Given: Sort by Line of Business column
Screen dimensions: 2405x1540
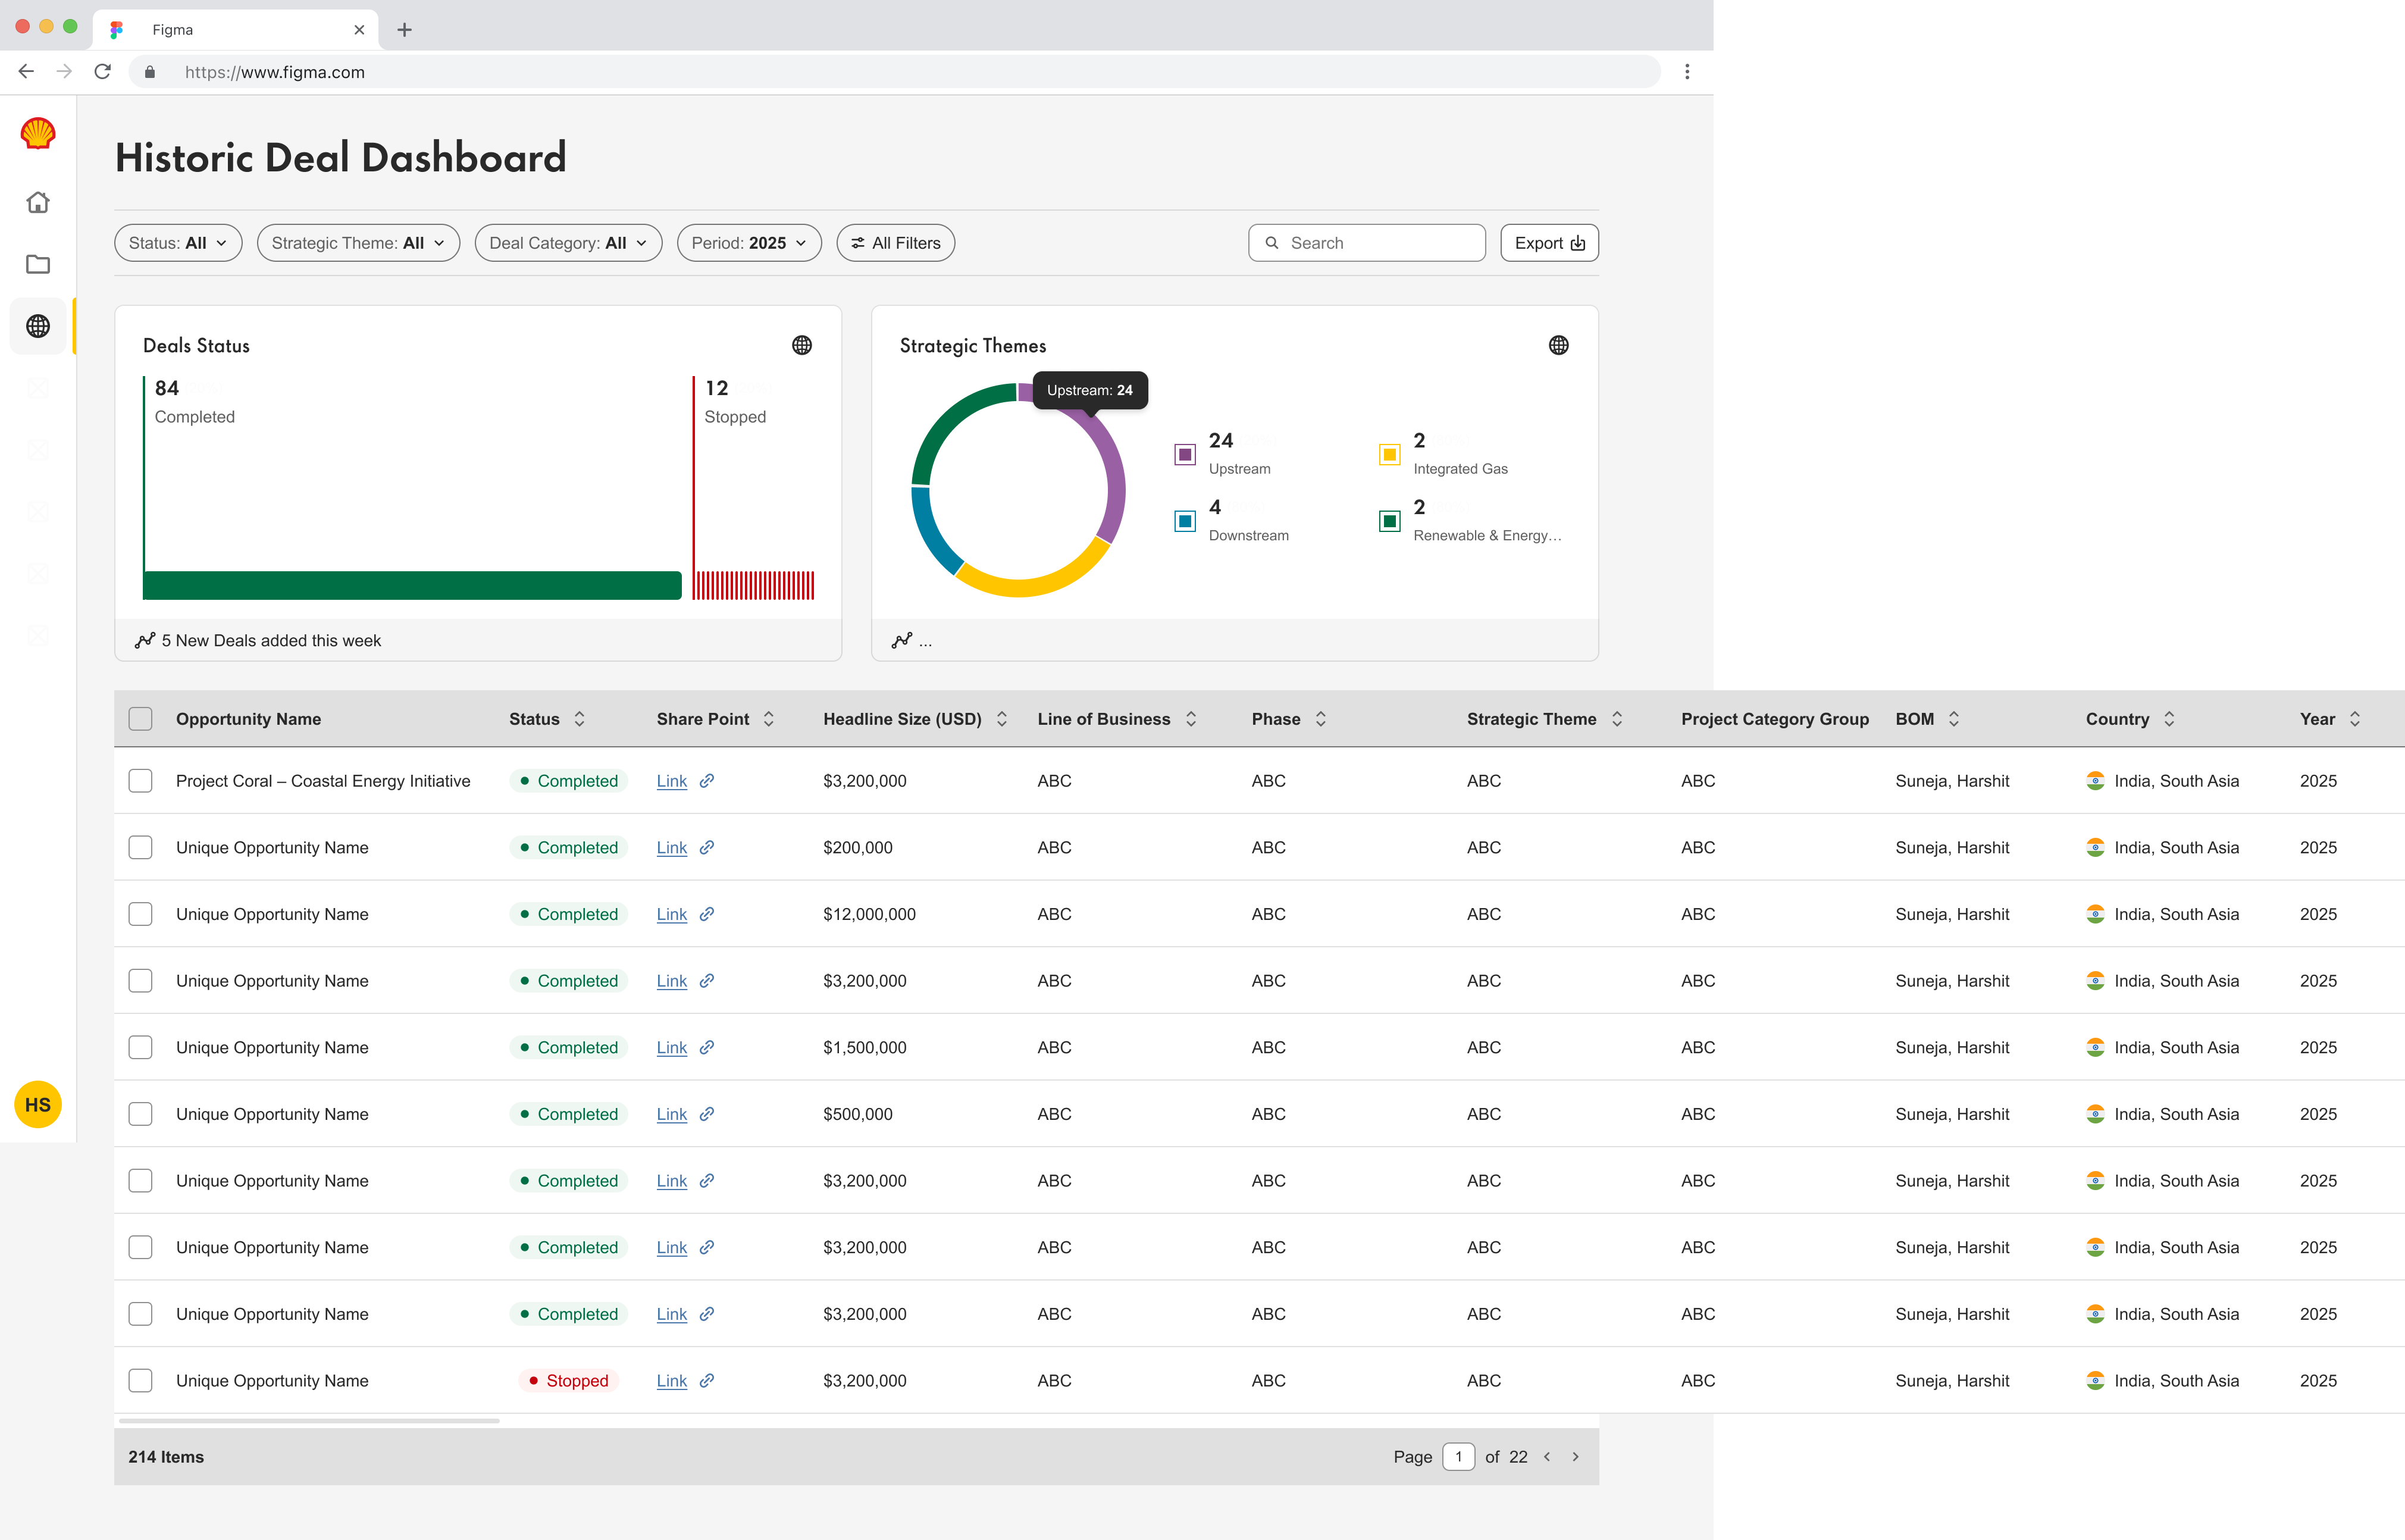Looking at the screenshot, I should click(1190, 719).
